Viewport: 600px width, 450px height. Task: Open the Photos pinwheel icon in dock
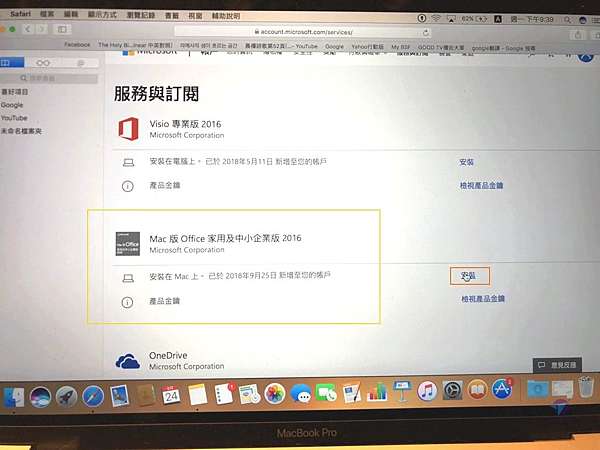[275, 394]
